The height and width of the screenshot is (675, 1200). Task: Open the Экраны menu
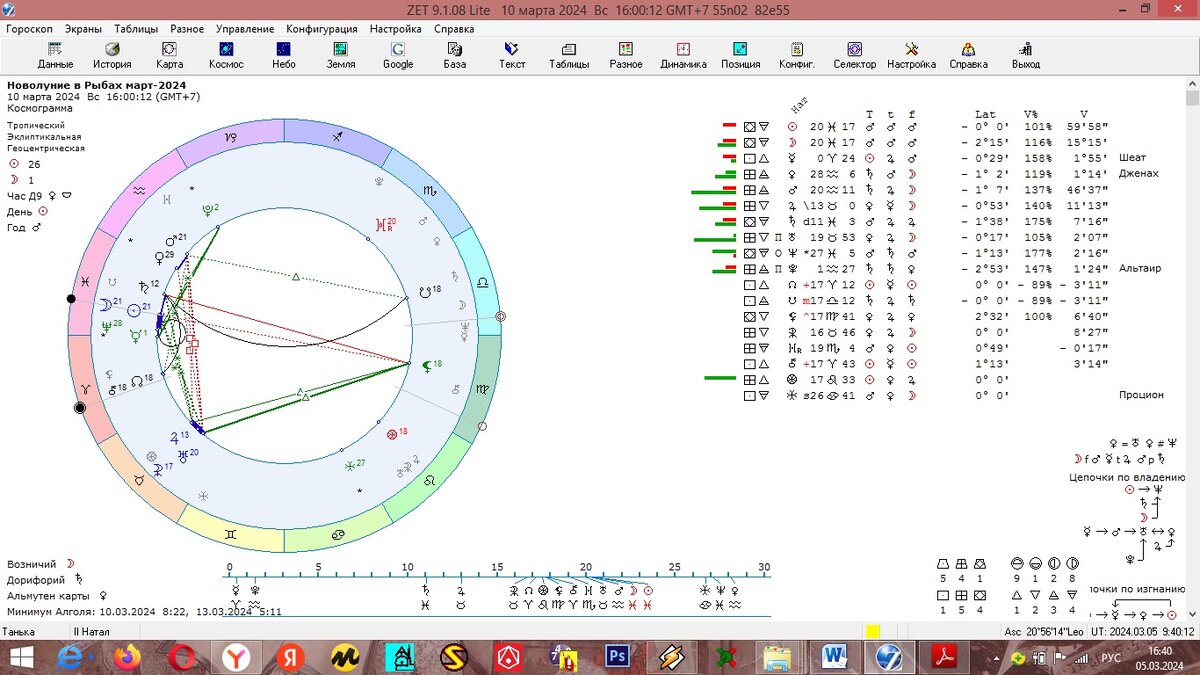coord(84,29)
